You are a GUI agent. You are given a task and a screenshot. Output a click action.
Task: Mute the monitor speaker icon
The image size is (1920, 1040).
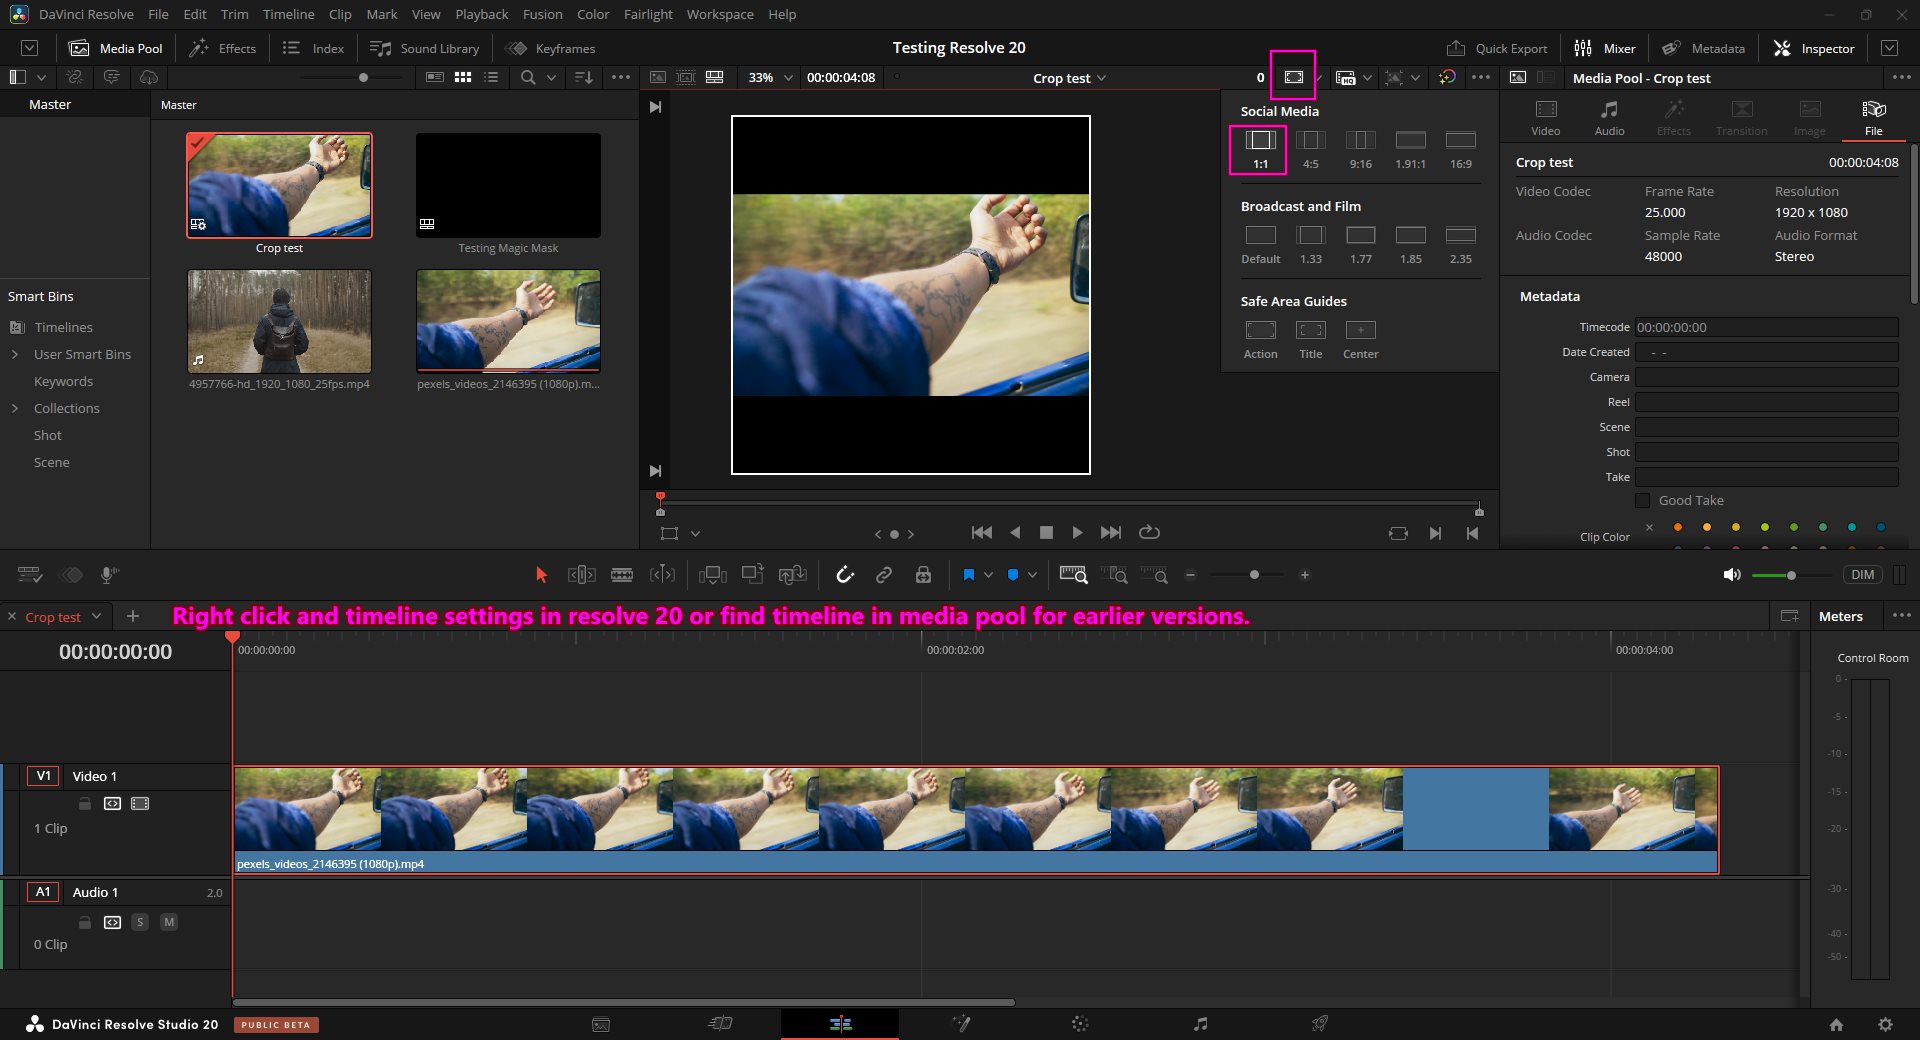point(1732,575)
